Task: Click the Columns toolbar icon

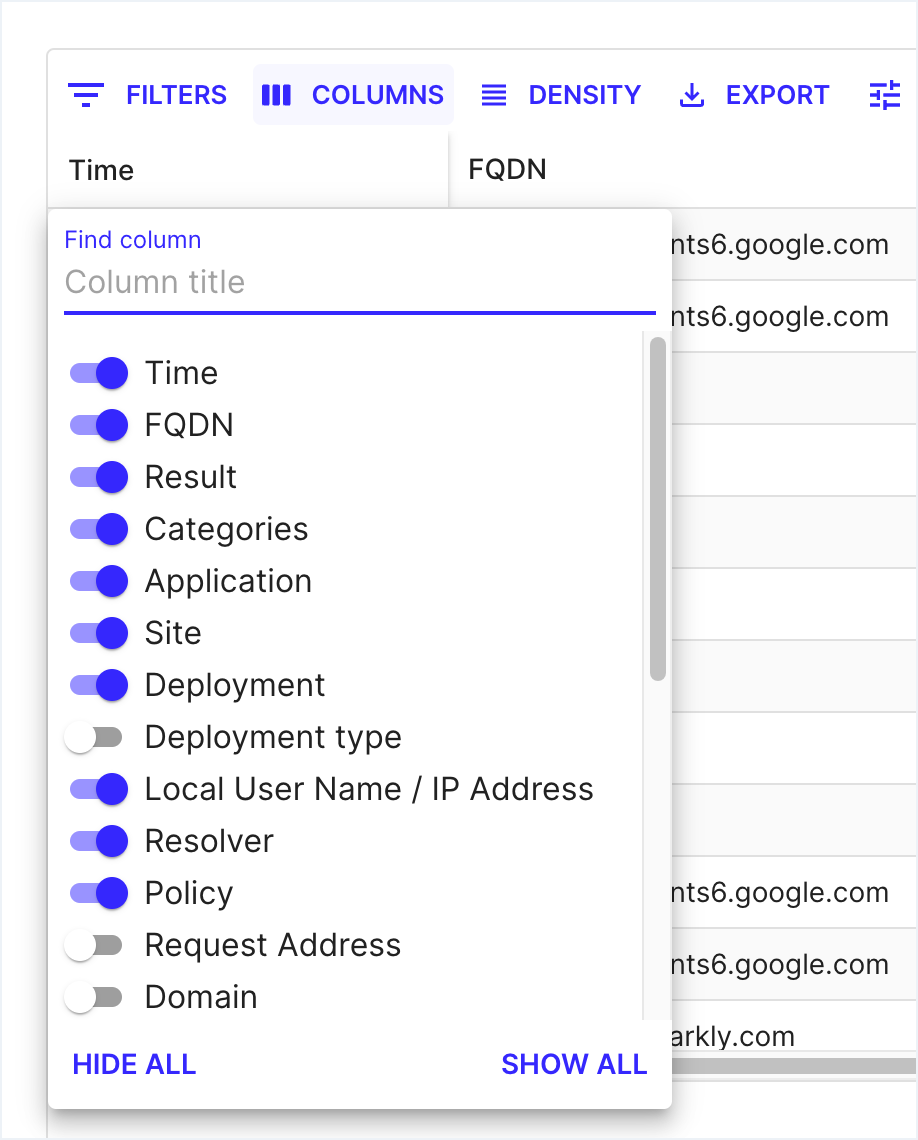Action: [278, 94]
